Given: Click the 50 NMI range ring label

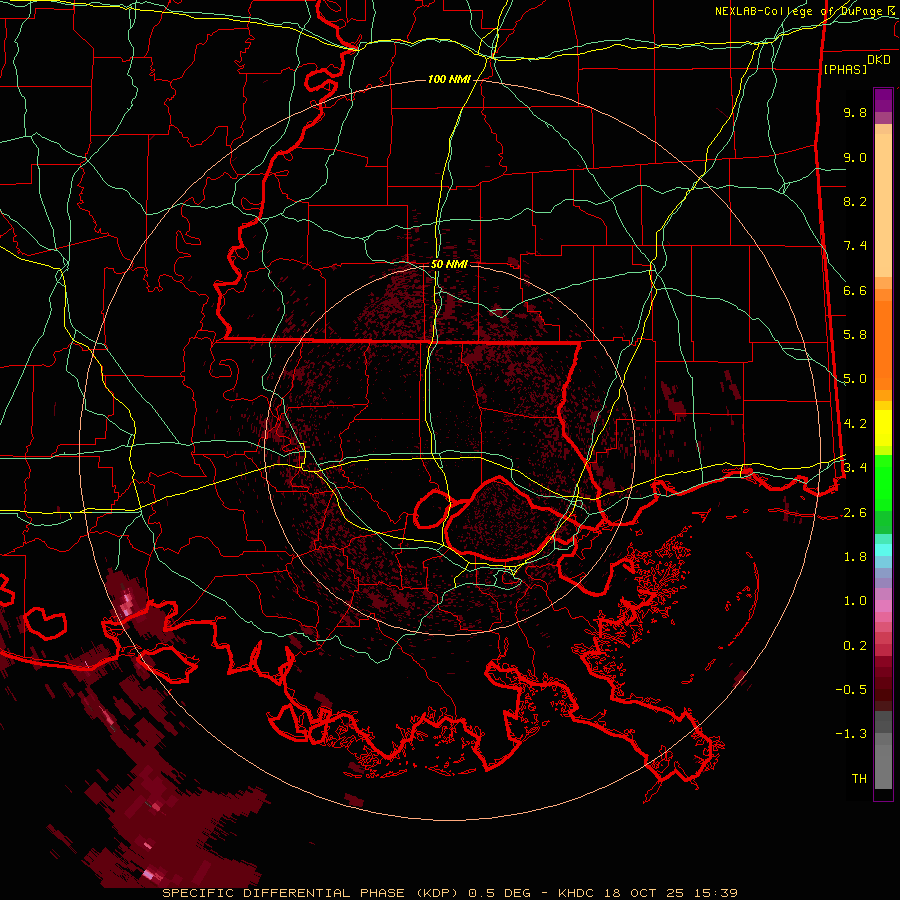Looking at the screenshot, I should point(449,264).
